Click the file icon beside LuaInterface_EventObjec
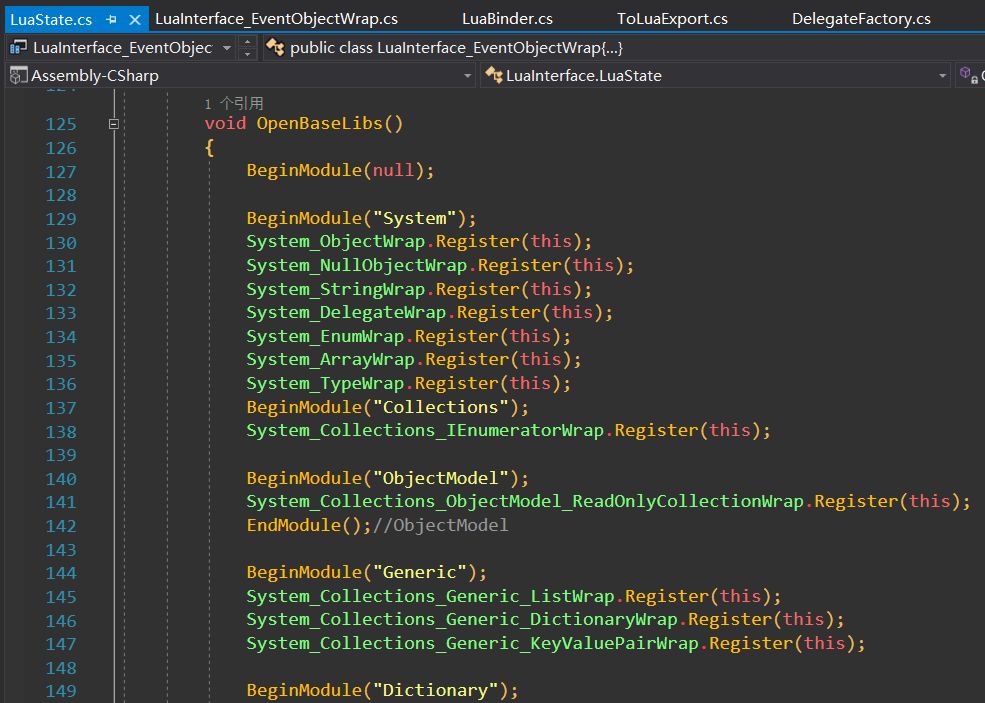Viewport: 985px width, 703px height. (19, 47)
